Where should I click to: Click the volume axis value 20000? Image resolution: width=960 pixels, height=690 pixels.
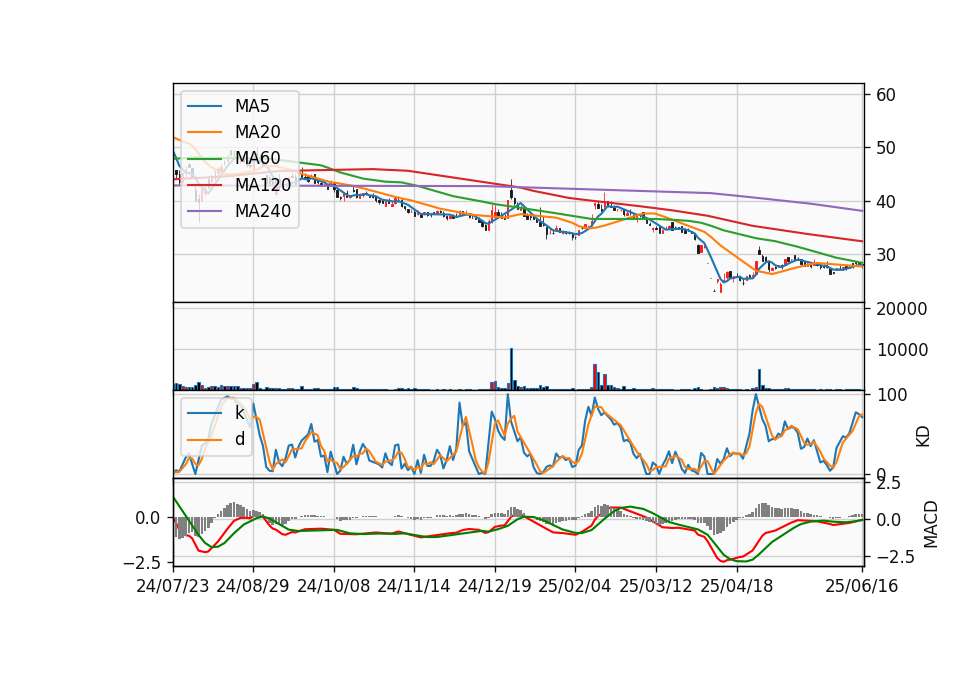[902, 309]
